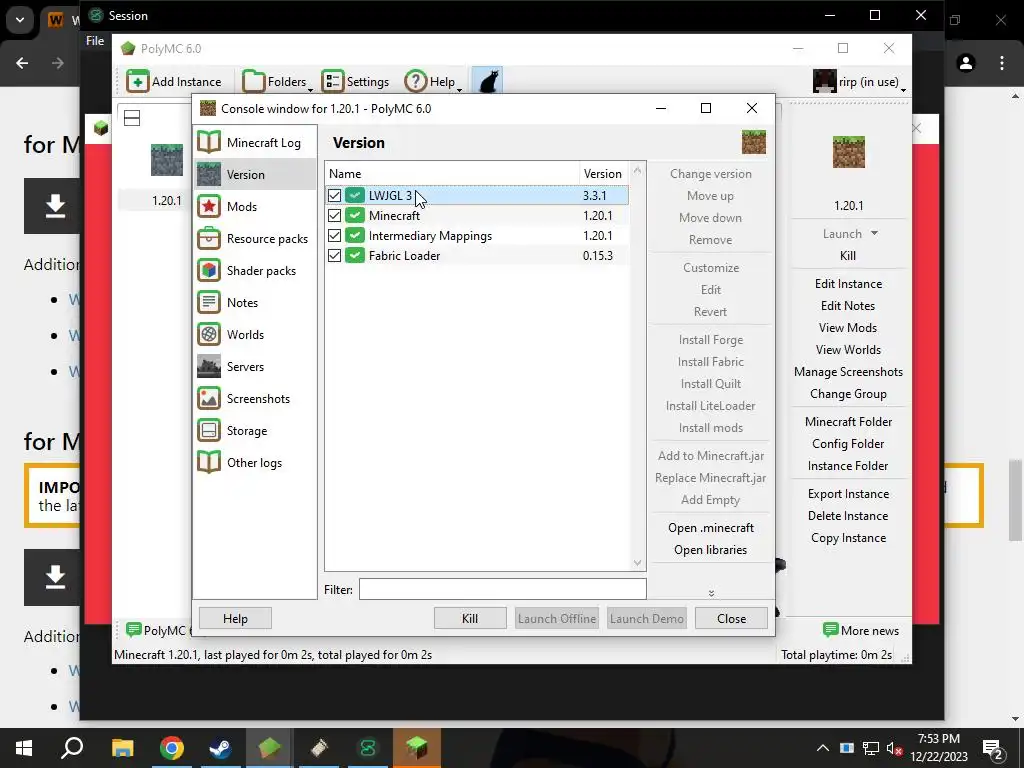Click the grass block icon above 1.20.1 in right panel
The width and height of the screenshot is (1024, 768).
[x=848, y=152]
